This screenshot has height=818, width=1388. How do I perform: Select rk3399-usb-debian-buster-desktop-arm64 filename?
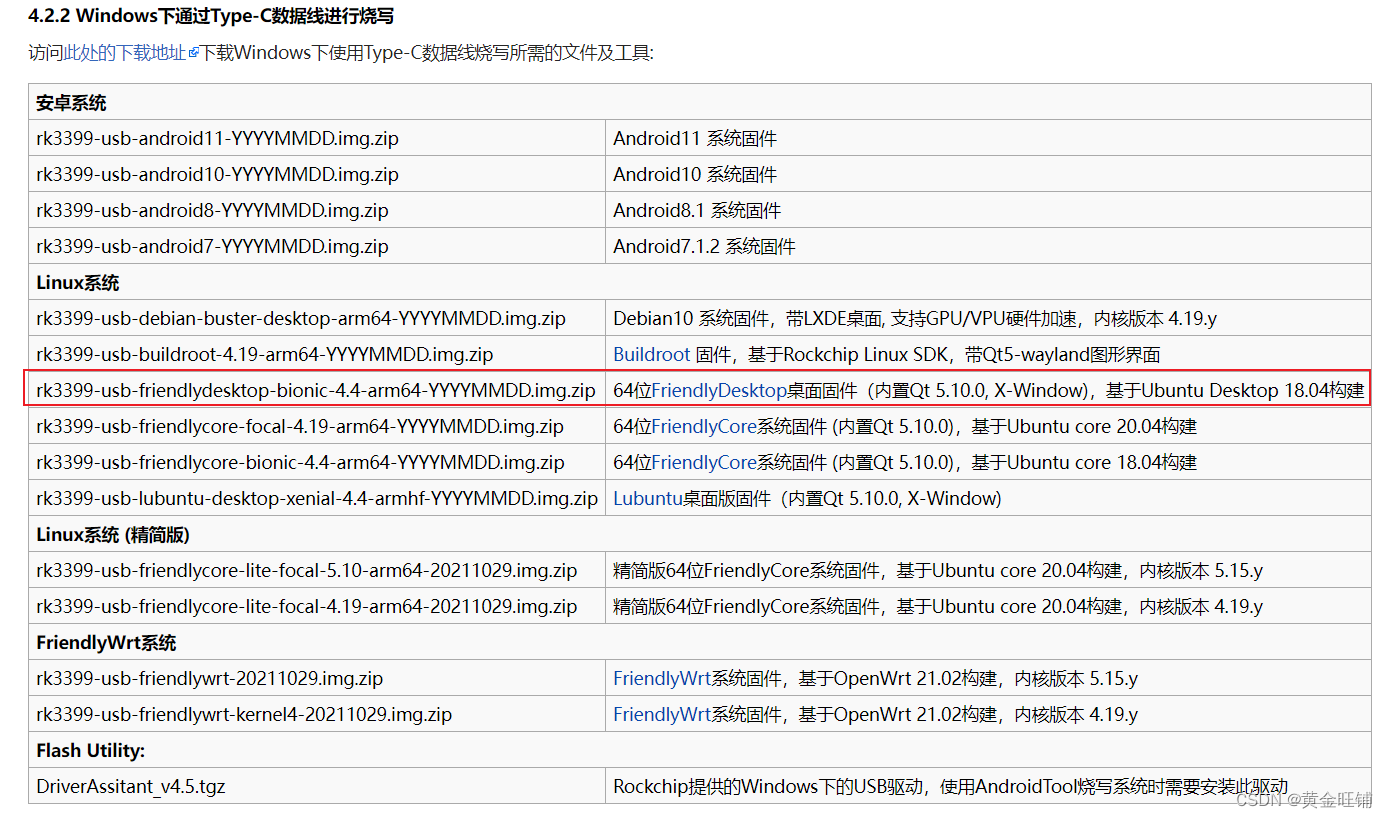301,318
